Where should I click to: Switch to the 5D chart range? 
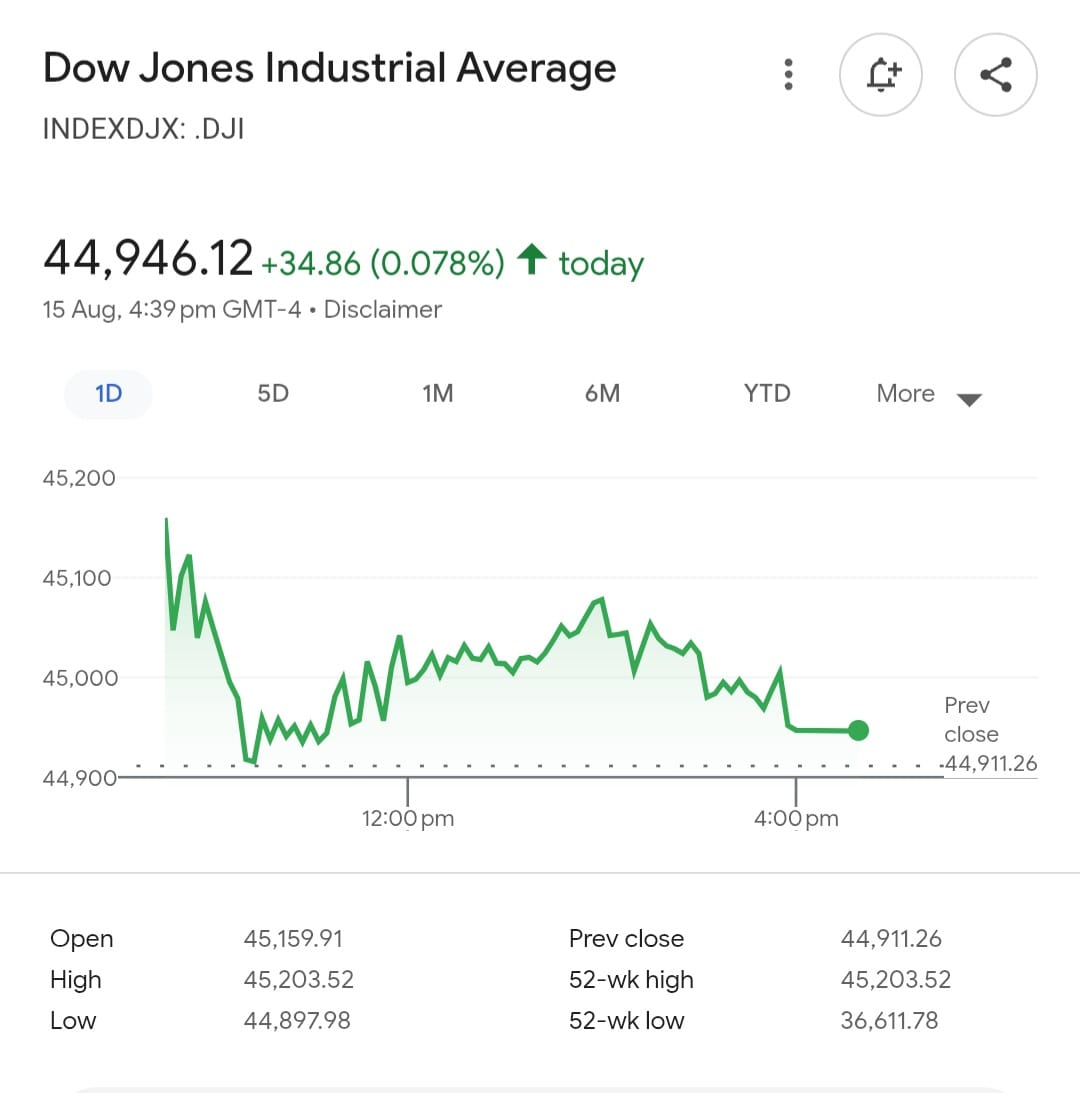(x=272, y=394)
